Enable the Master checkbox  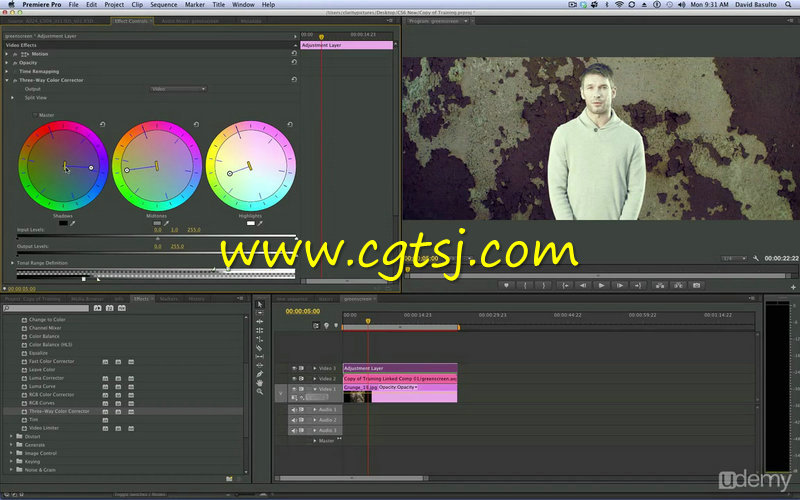pyautogui.click(x=35, y=115)
